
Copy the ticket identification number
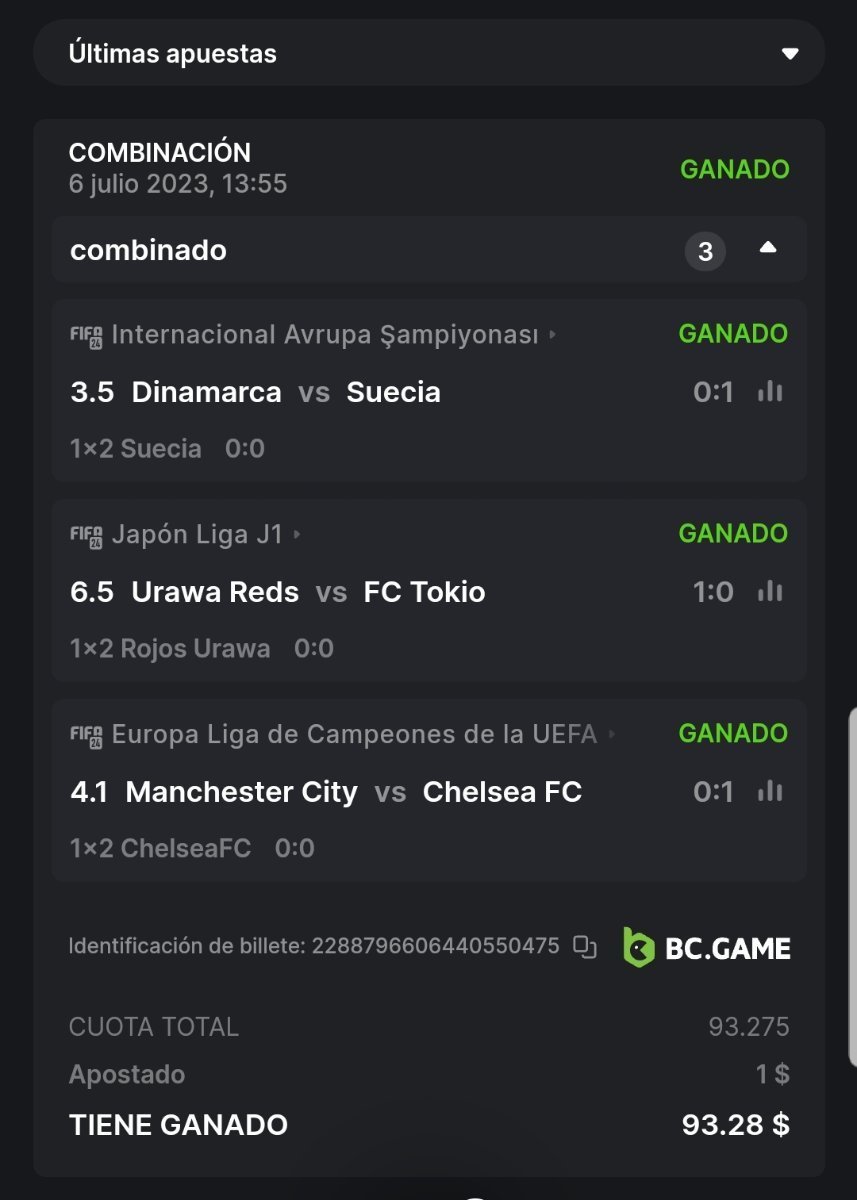coord(585,947)
